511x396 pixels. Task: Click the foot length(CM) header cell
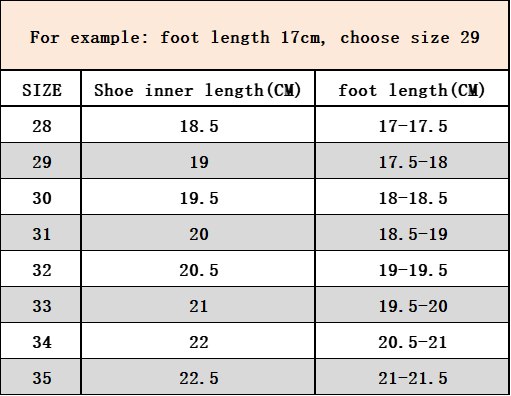coord(412,89)
